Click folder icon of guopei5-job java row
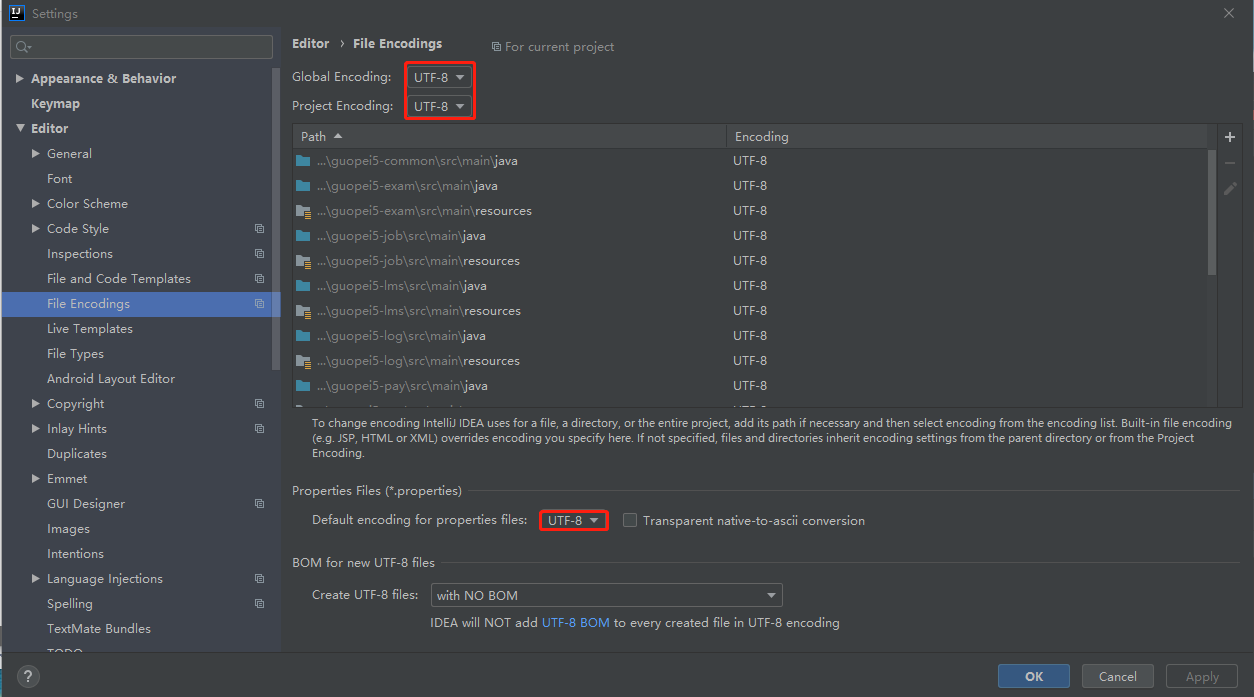1254x697 pixels. pyautogui.click(x=303, y=236)
